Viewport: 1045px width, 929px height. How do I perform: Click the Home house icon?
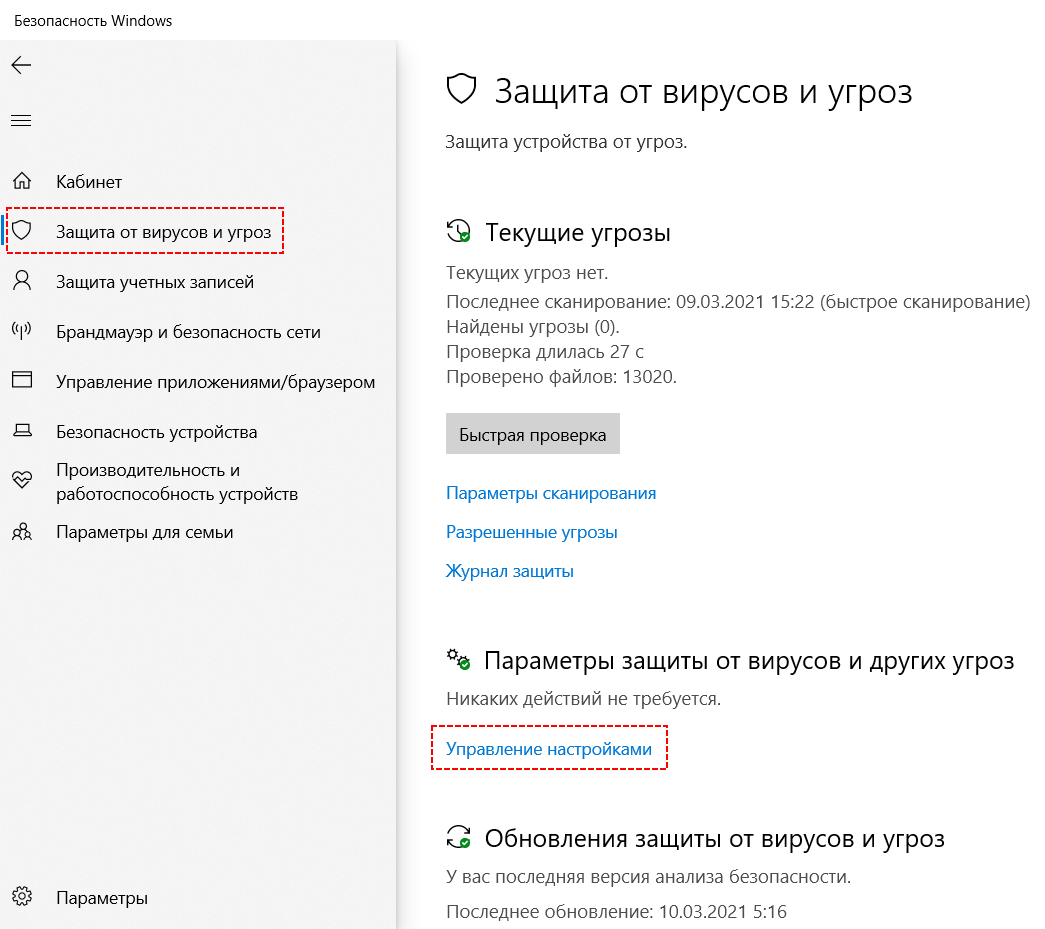pyautogui.click(x=22, y=182)
